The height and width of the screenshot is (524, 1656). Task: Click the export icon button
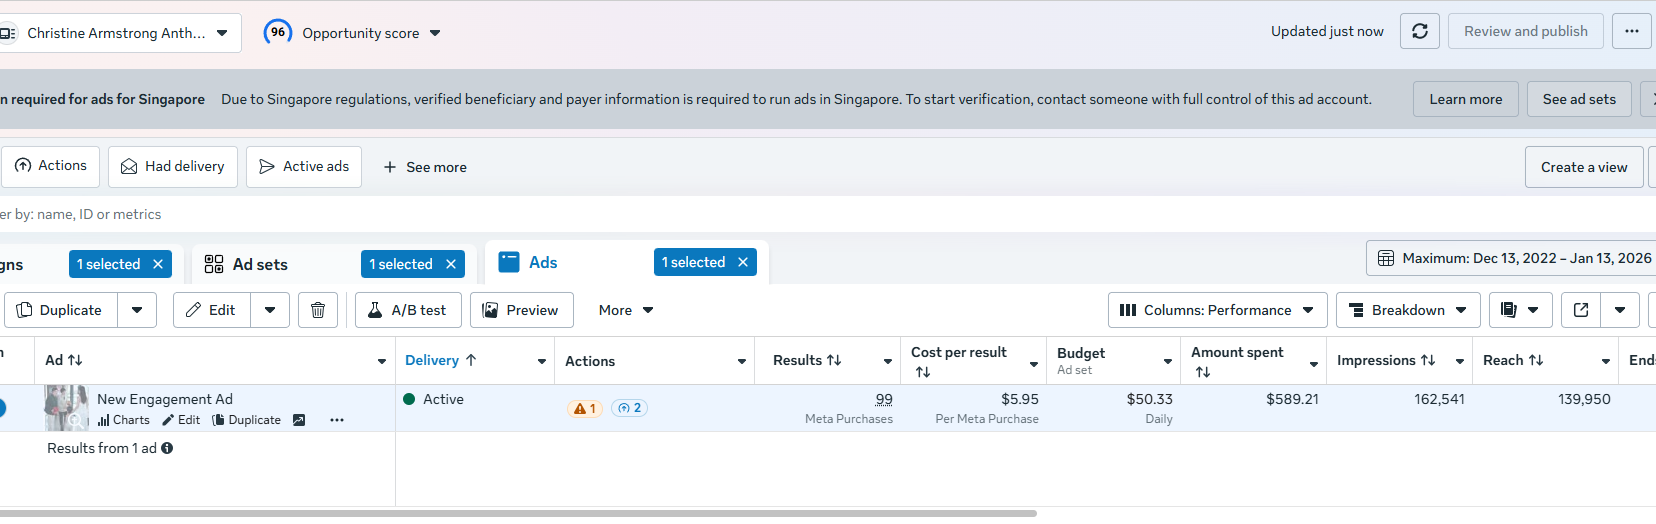(1581, 310)
